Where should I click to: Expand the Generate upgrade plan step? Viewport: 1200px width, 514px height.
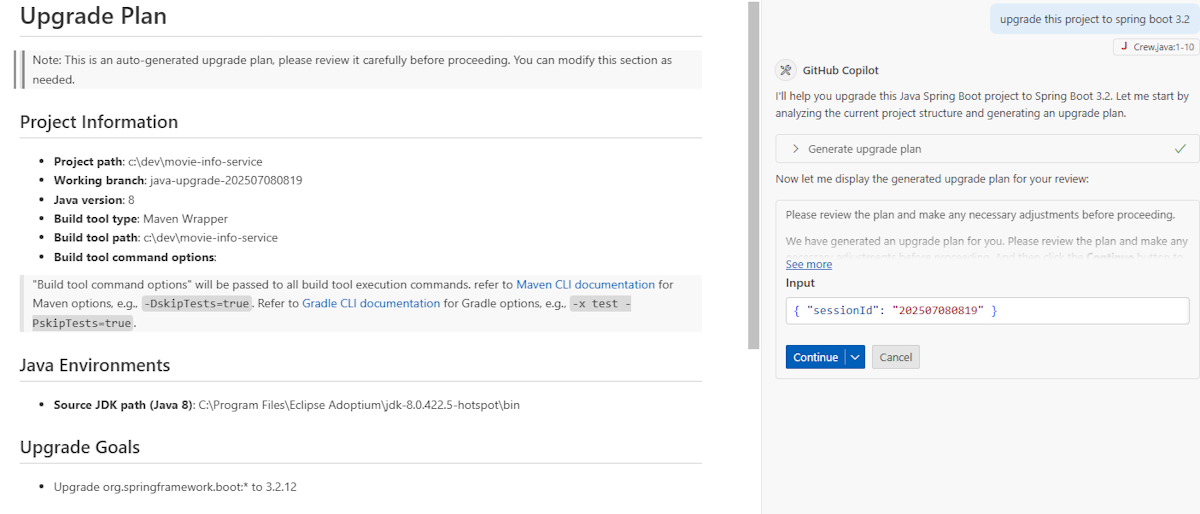pyautogui.click(x=796, y=149)
